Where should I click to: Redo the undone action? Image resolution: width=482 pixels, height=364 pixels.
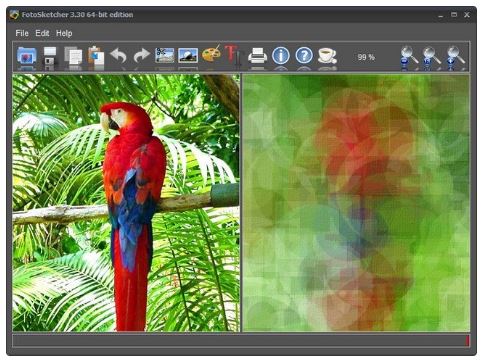click(142, 56)
